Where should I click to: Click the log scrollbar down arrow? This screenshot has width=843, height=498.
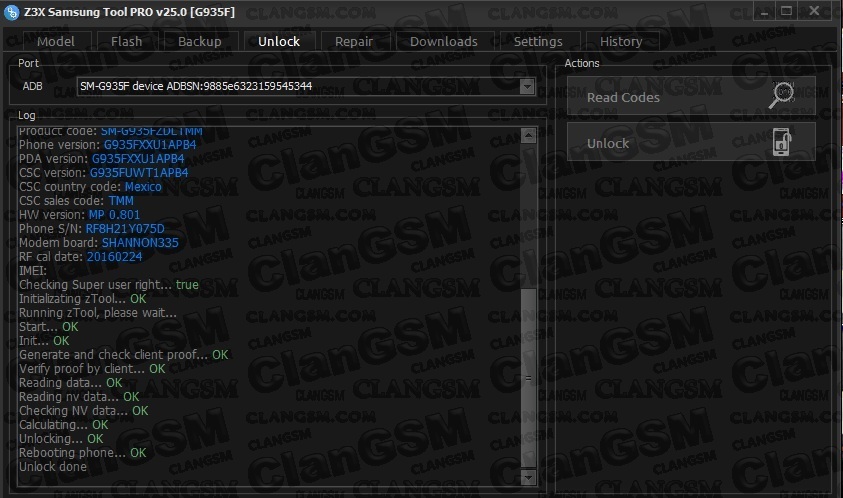[x=528, y=477]
